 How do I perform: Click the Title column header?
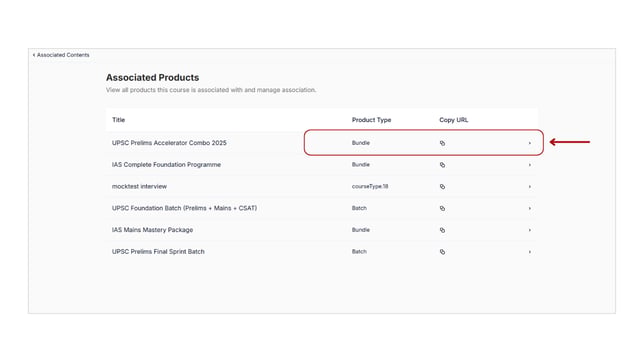[x=118, y=120]
